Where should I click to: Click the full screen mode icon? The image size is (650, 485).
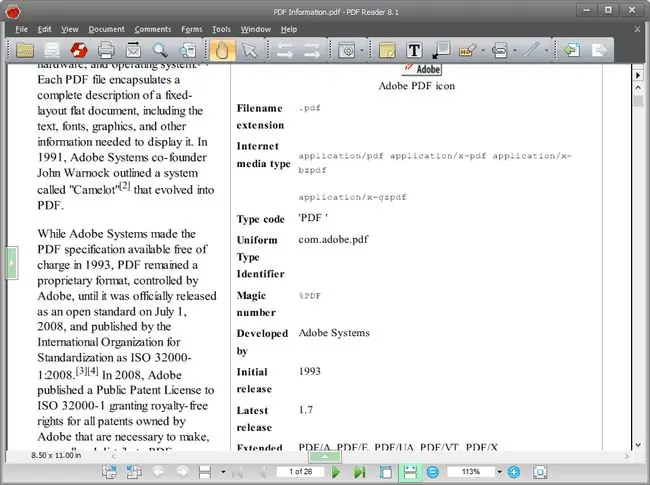coord(540,472)
